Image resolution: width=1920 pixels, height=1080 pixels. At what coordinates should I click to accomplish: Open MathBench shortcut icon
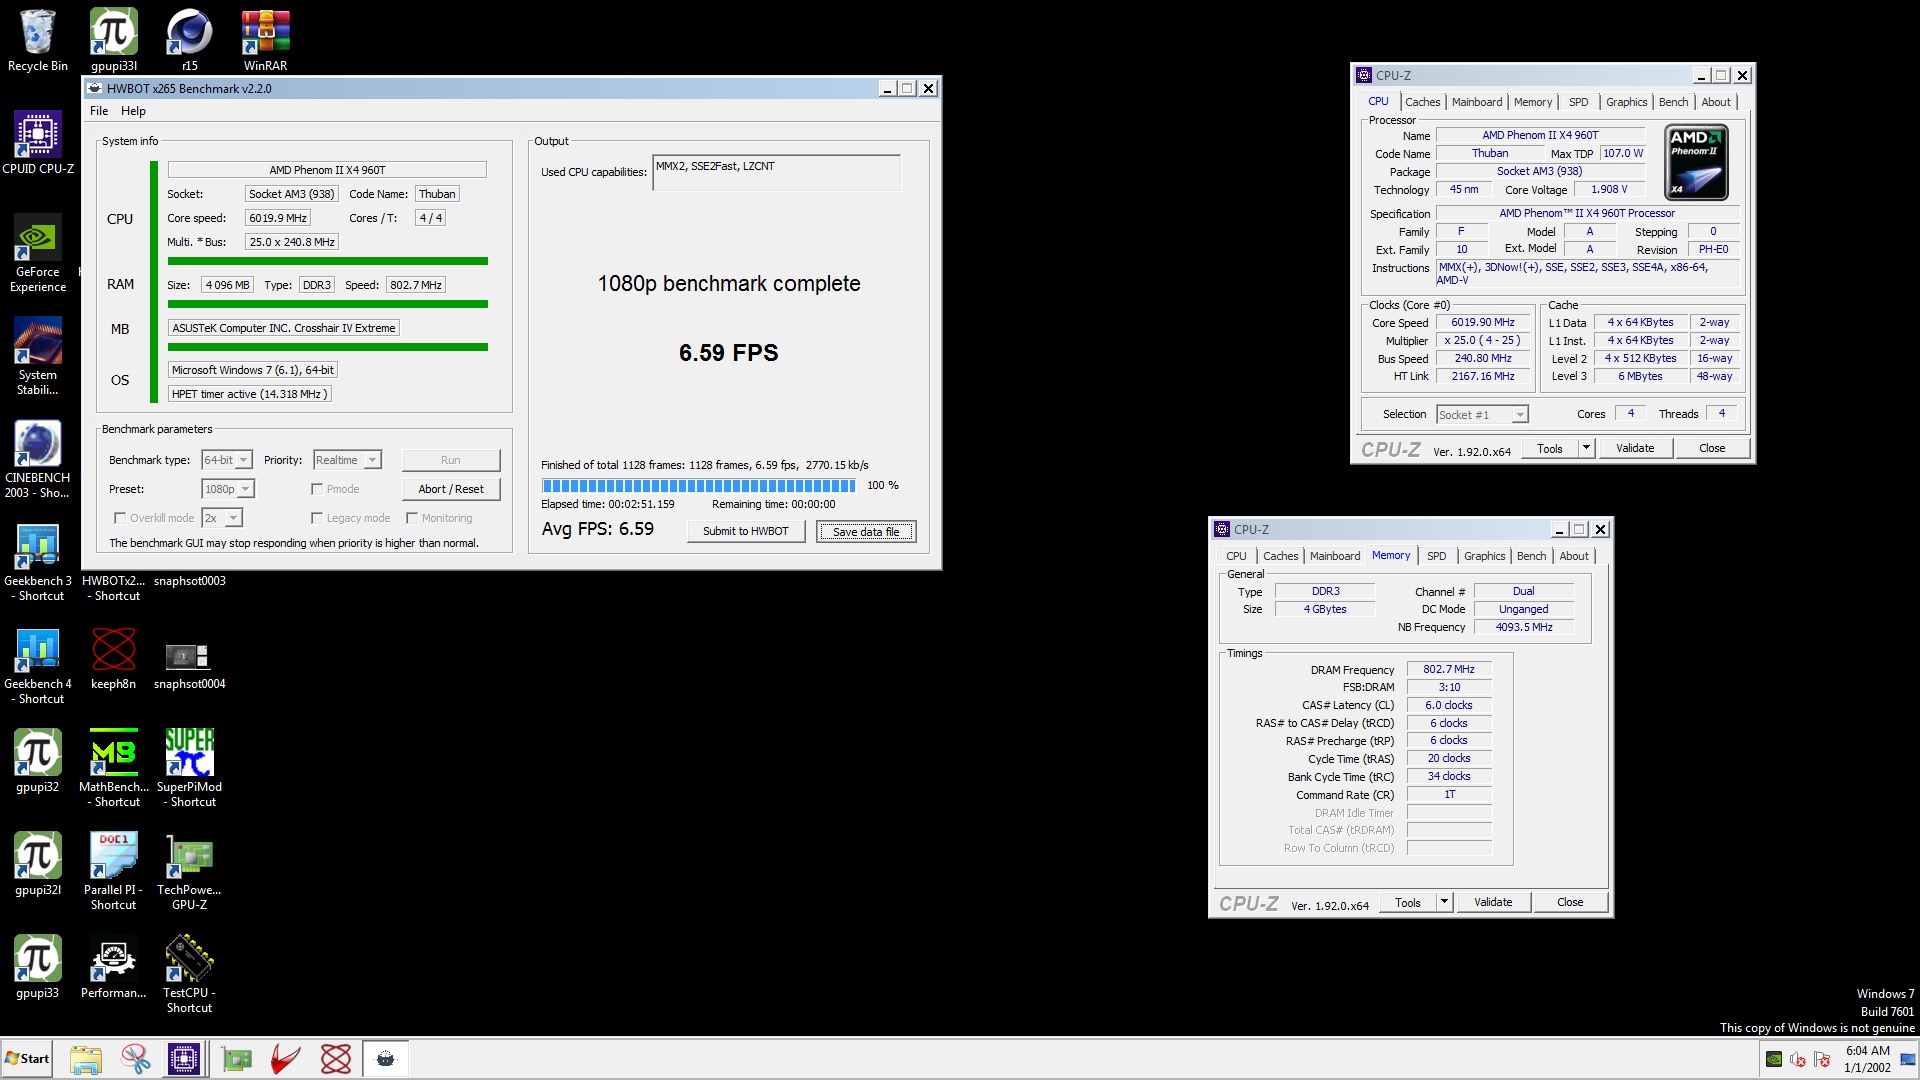pyautogui.click(x=114, y=769)
